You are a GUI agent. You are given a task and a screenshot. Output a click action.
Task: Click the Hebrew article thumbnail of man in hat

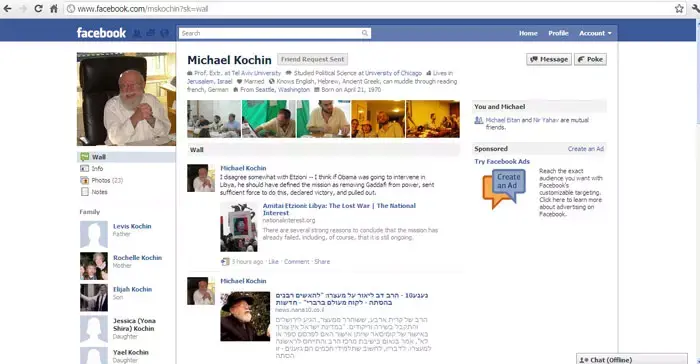point(245,317)
